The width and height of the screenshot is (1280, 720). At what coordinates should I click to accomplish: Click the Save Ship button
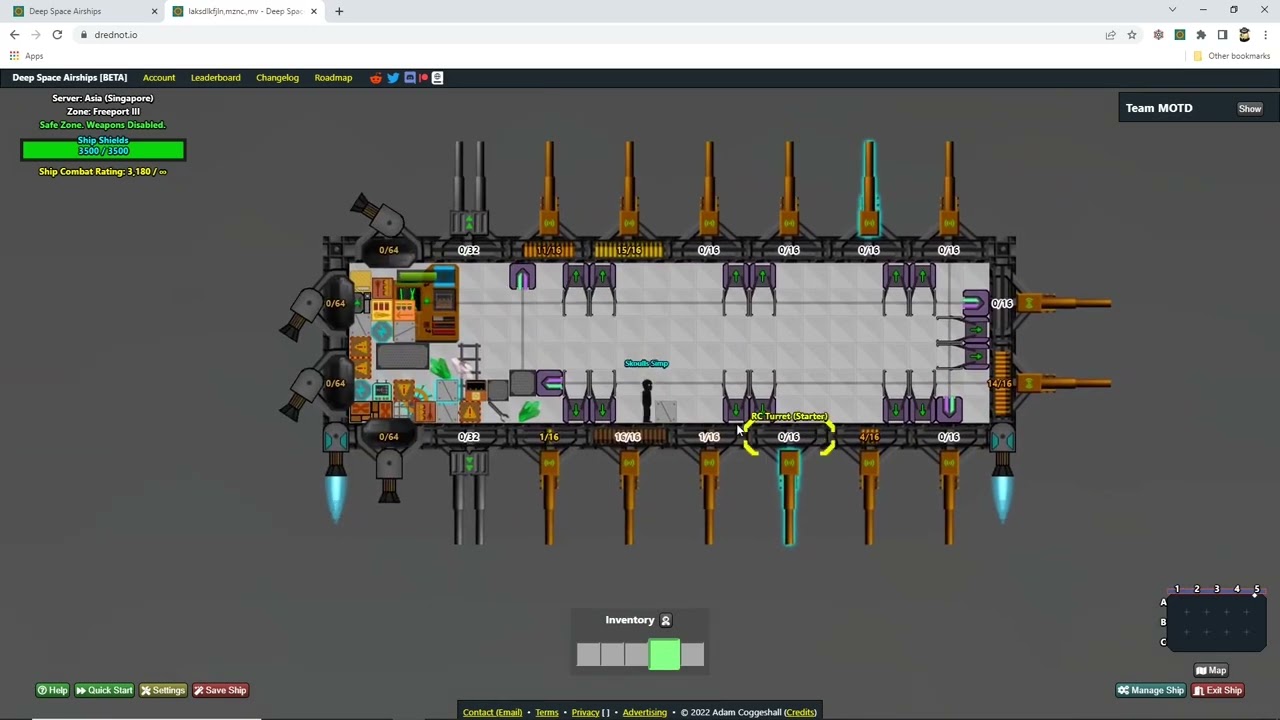(x=220, y=690)
